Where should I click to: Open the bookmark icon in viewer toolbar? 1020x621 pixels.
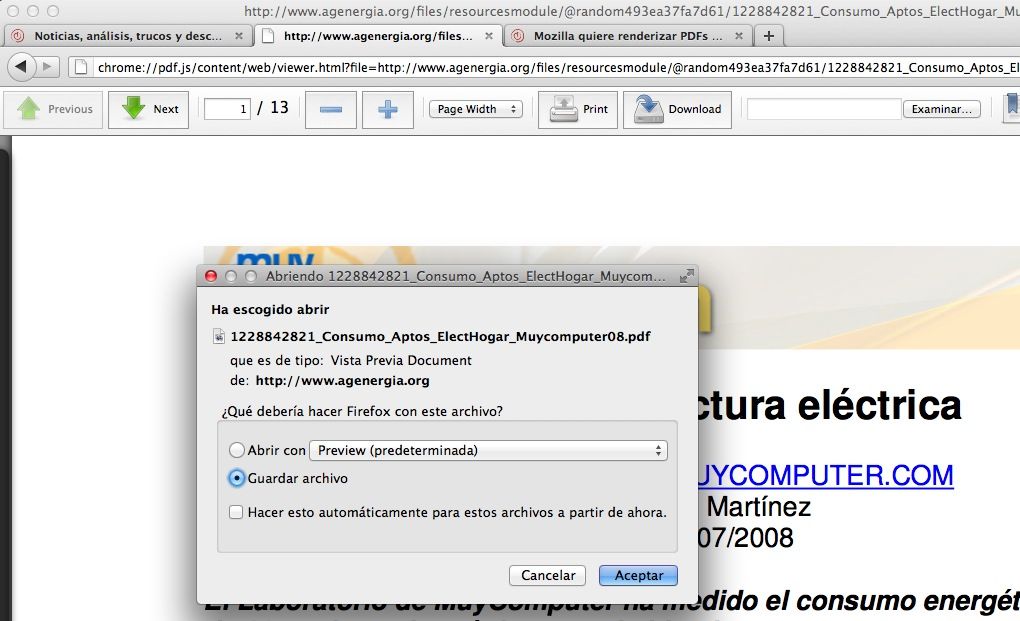pyautogui.click(x=1011, y=107)
